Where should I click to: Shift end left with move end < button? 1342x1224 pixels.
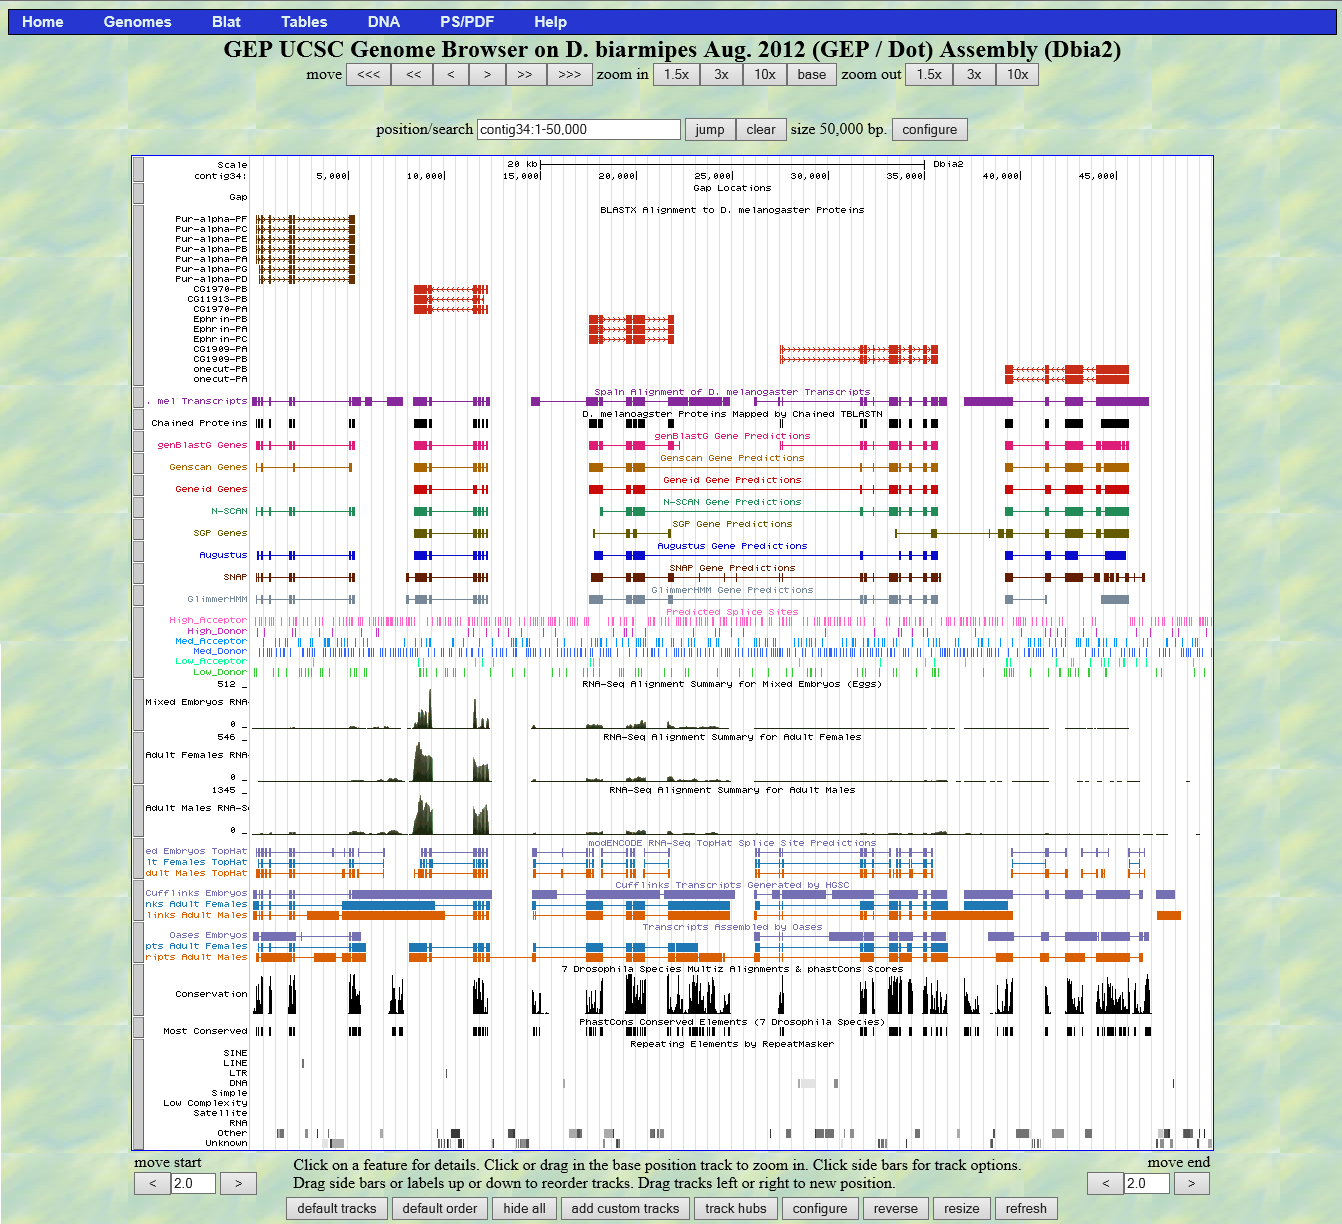point(1105,1183)
